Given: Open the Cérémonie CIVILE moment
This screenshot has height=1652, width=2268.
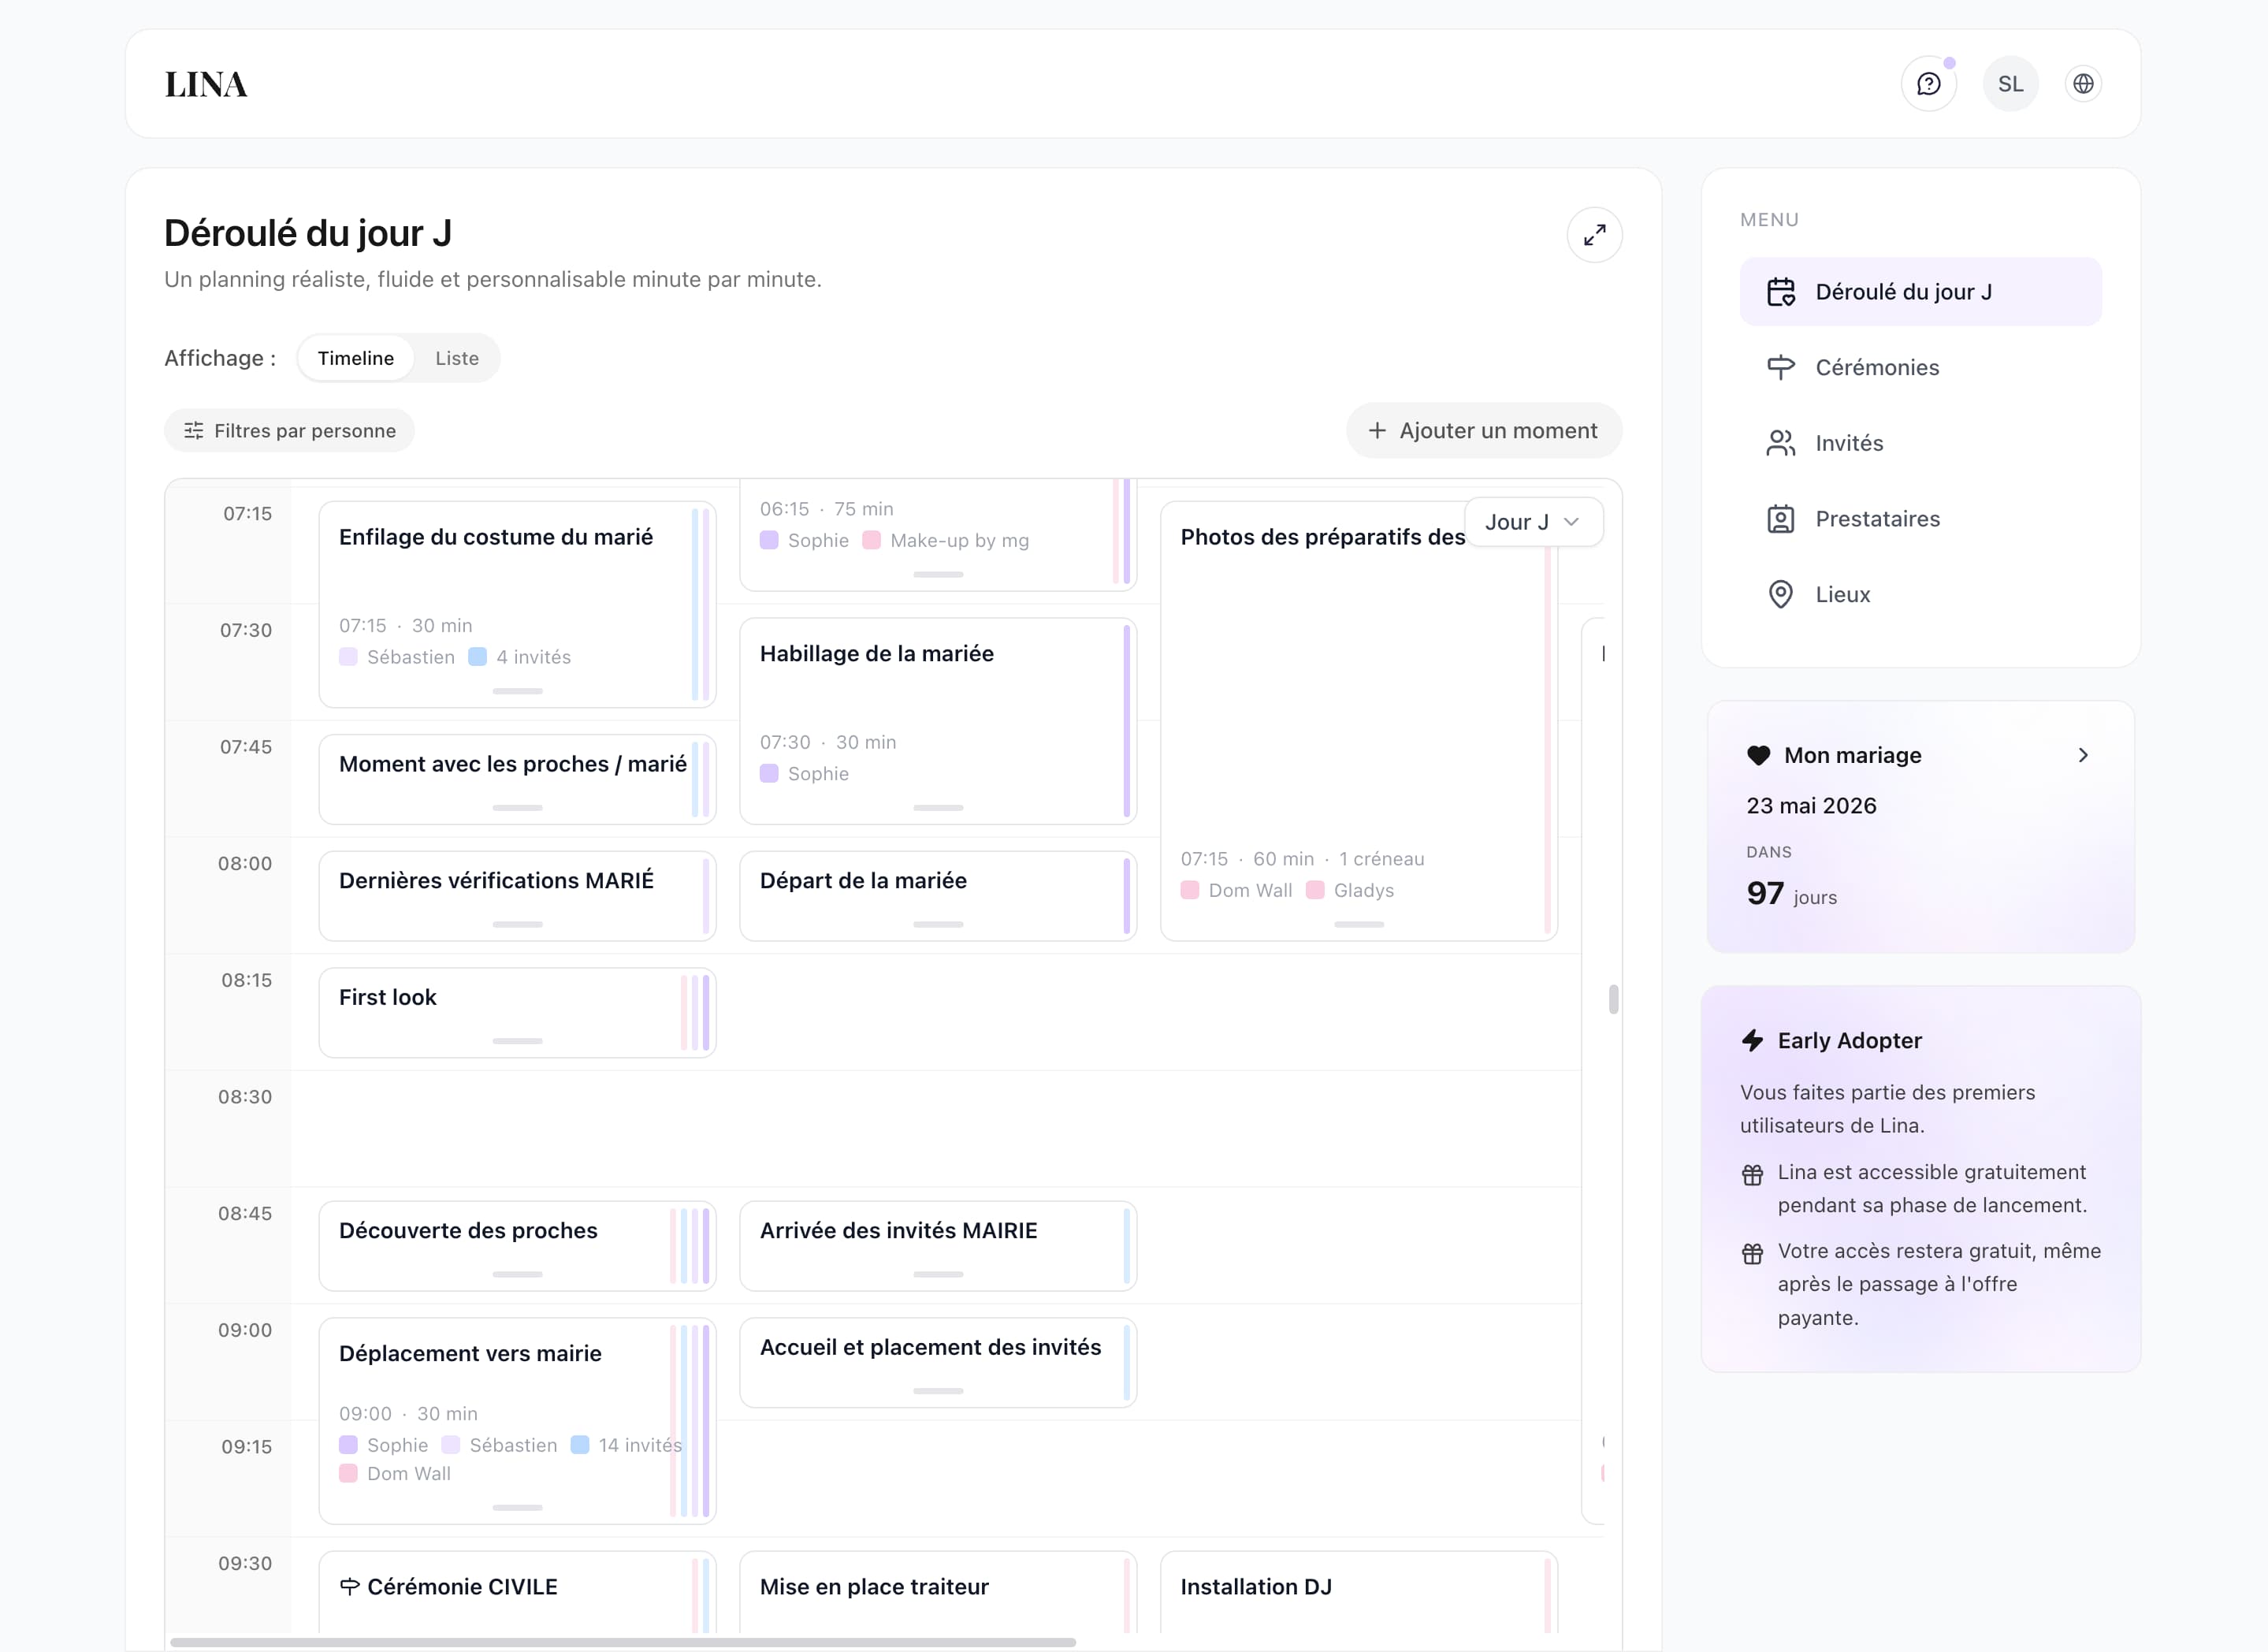Looking at the screenshot, I should pyautogui.click(x=462, y=1587).
